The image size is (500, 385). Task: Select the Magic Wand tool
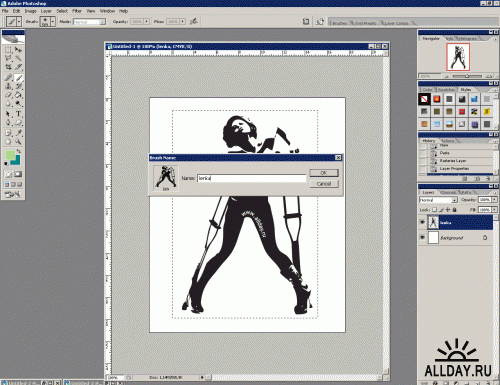[x=18, y=58]
